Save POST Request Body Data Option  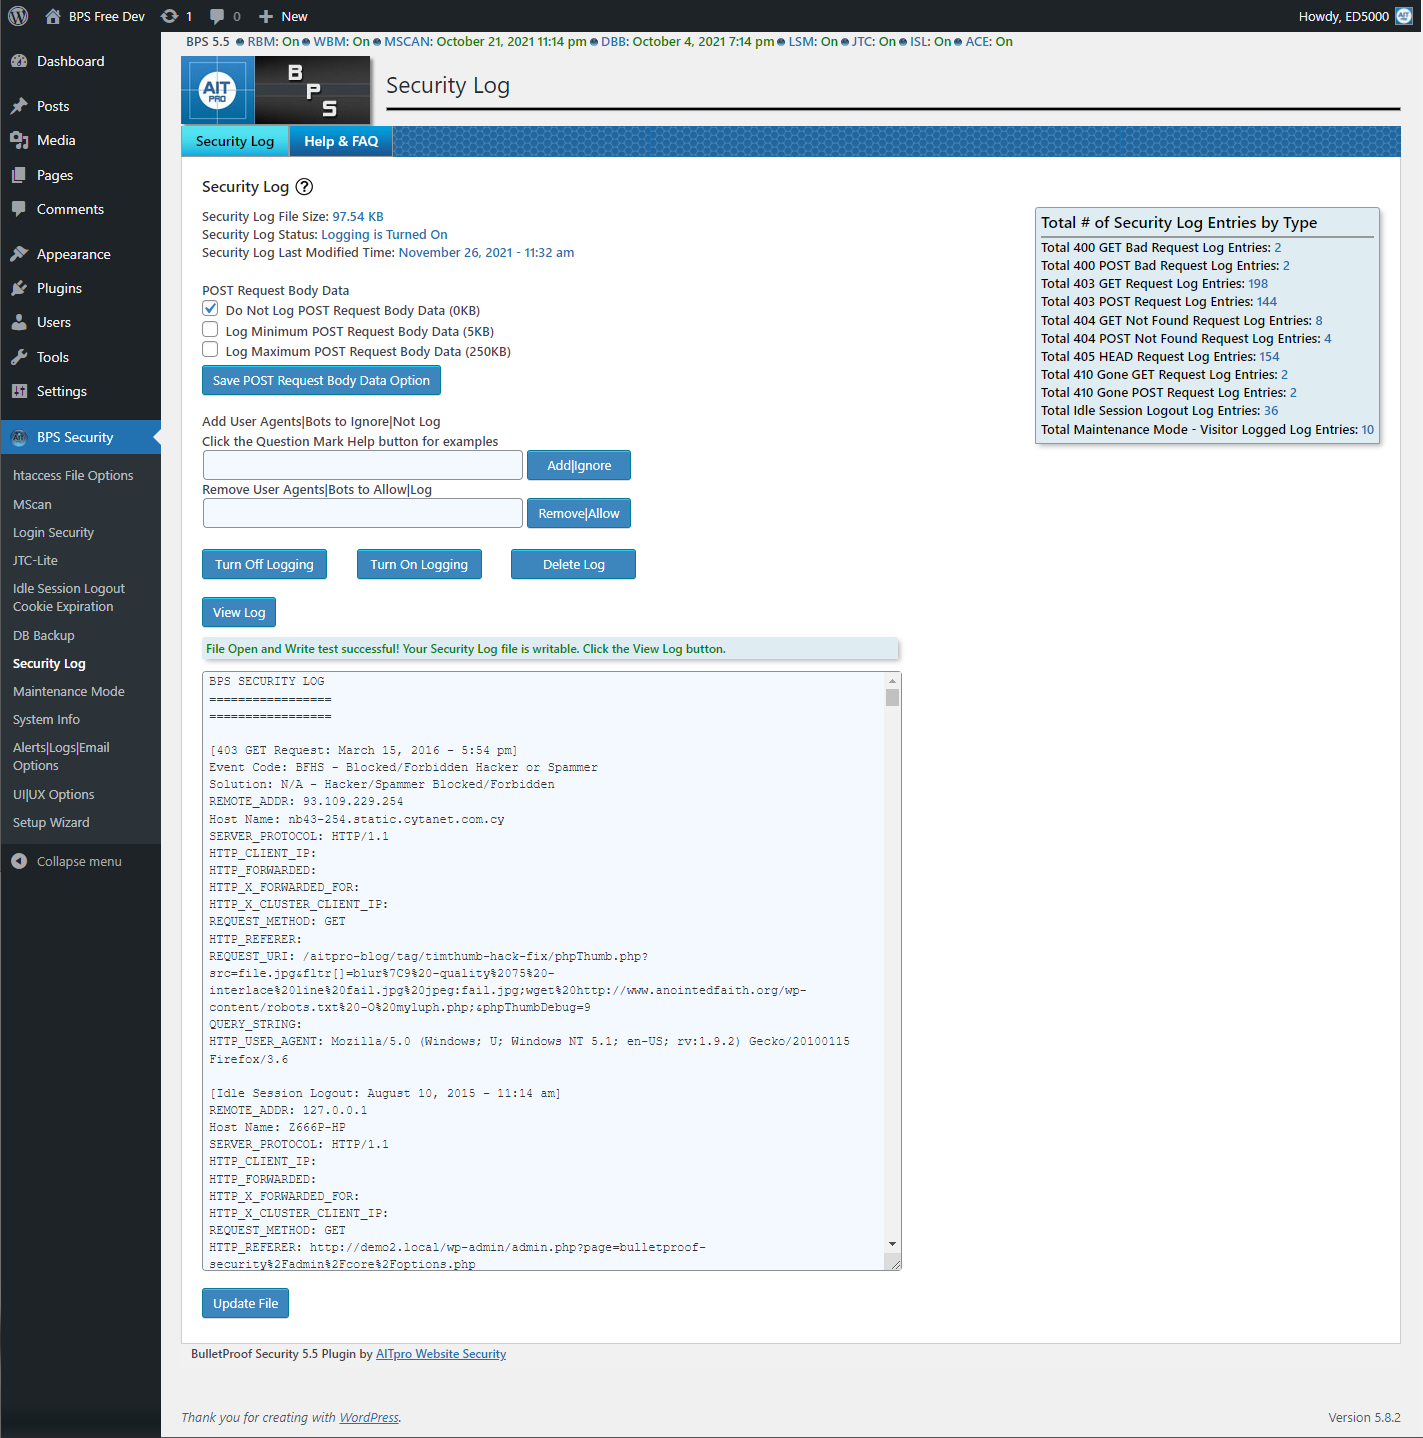321,381
